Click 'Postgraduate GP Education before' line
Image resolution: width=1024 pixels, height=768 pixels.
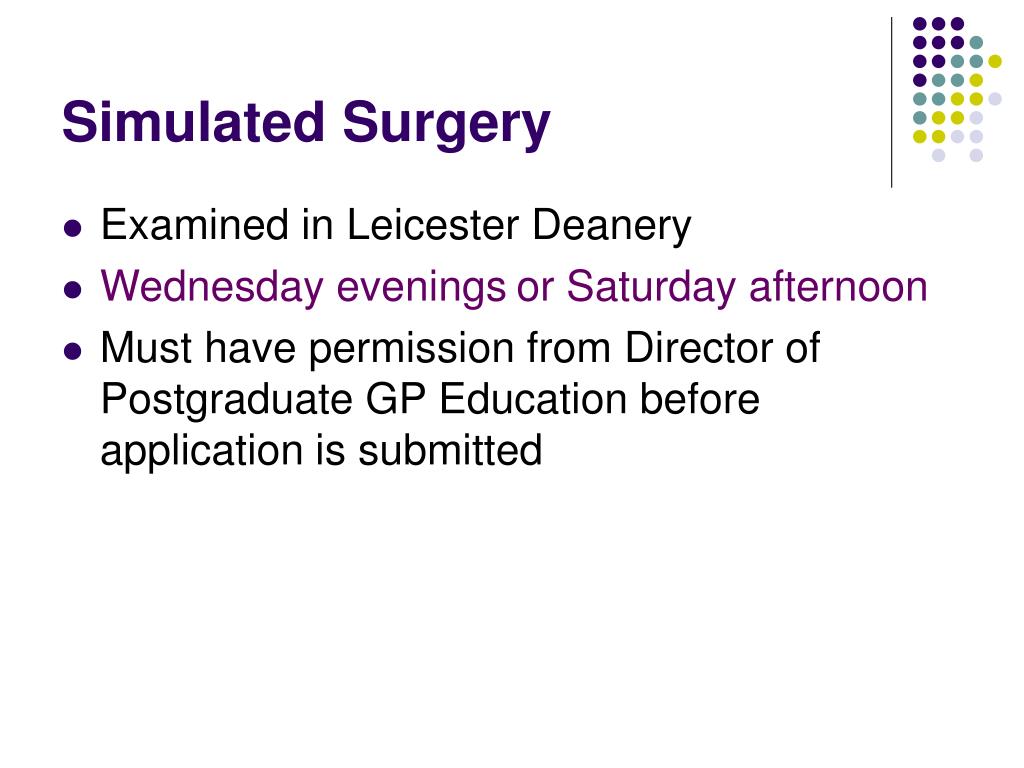pos(430,400)
